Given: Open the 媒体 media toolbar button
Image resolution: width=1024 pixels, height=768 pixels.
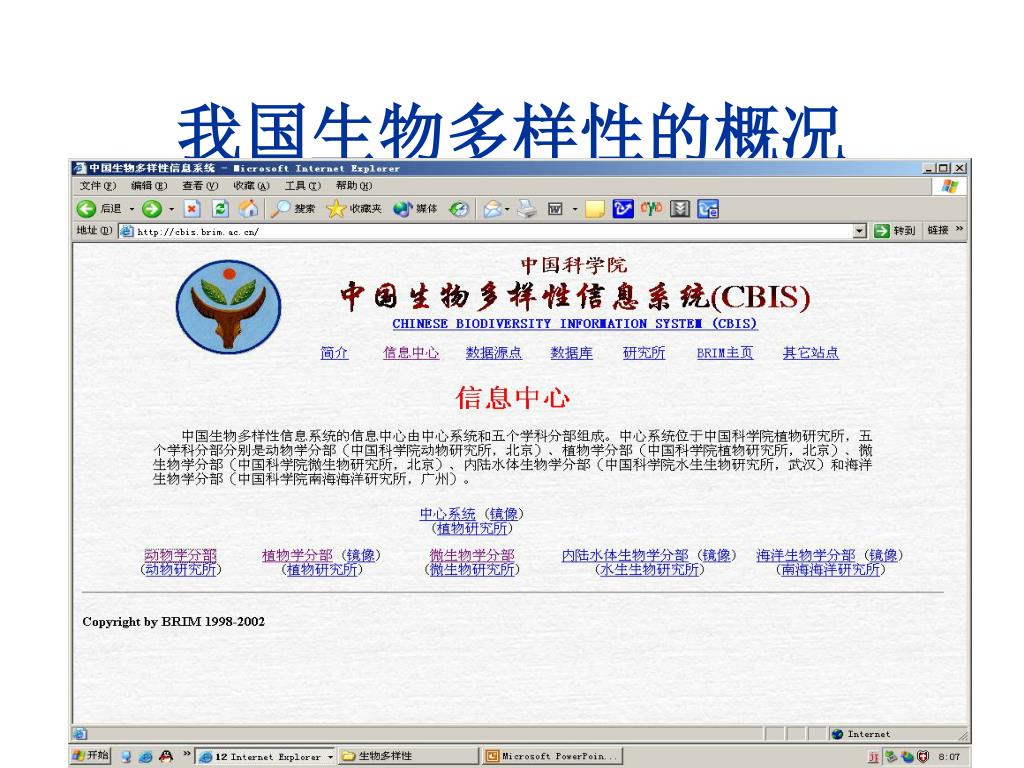Looking at the screenshot, I should coord(415,209).
